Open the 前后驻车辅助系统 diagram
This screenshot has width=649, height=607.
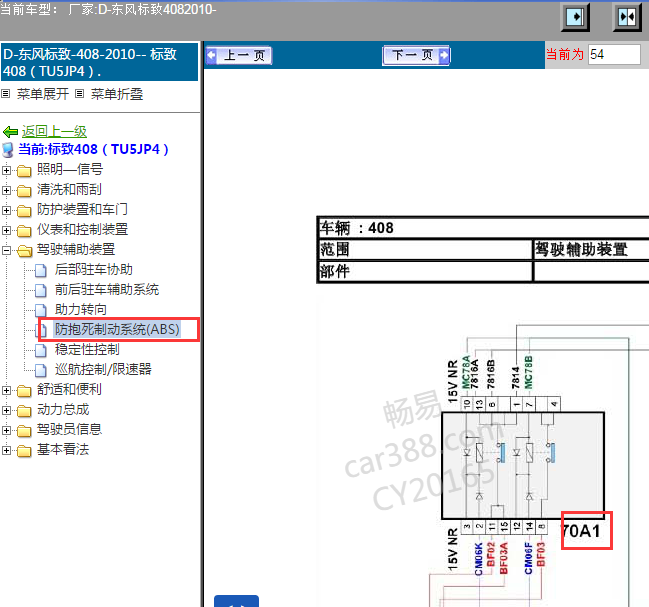107,289
